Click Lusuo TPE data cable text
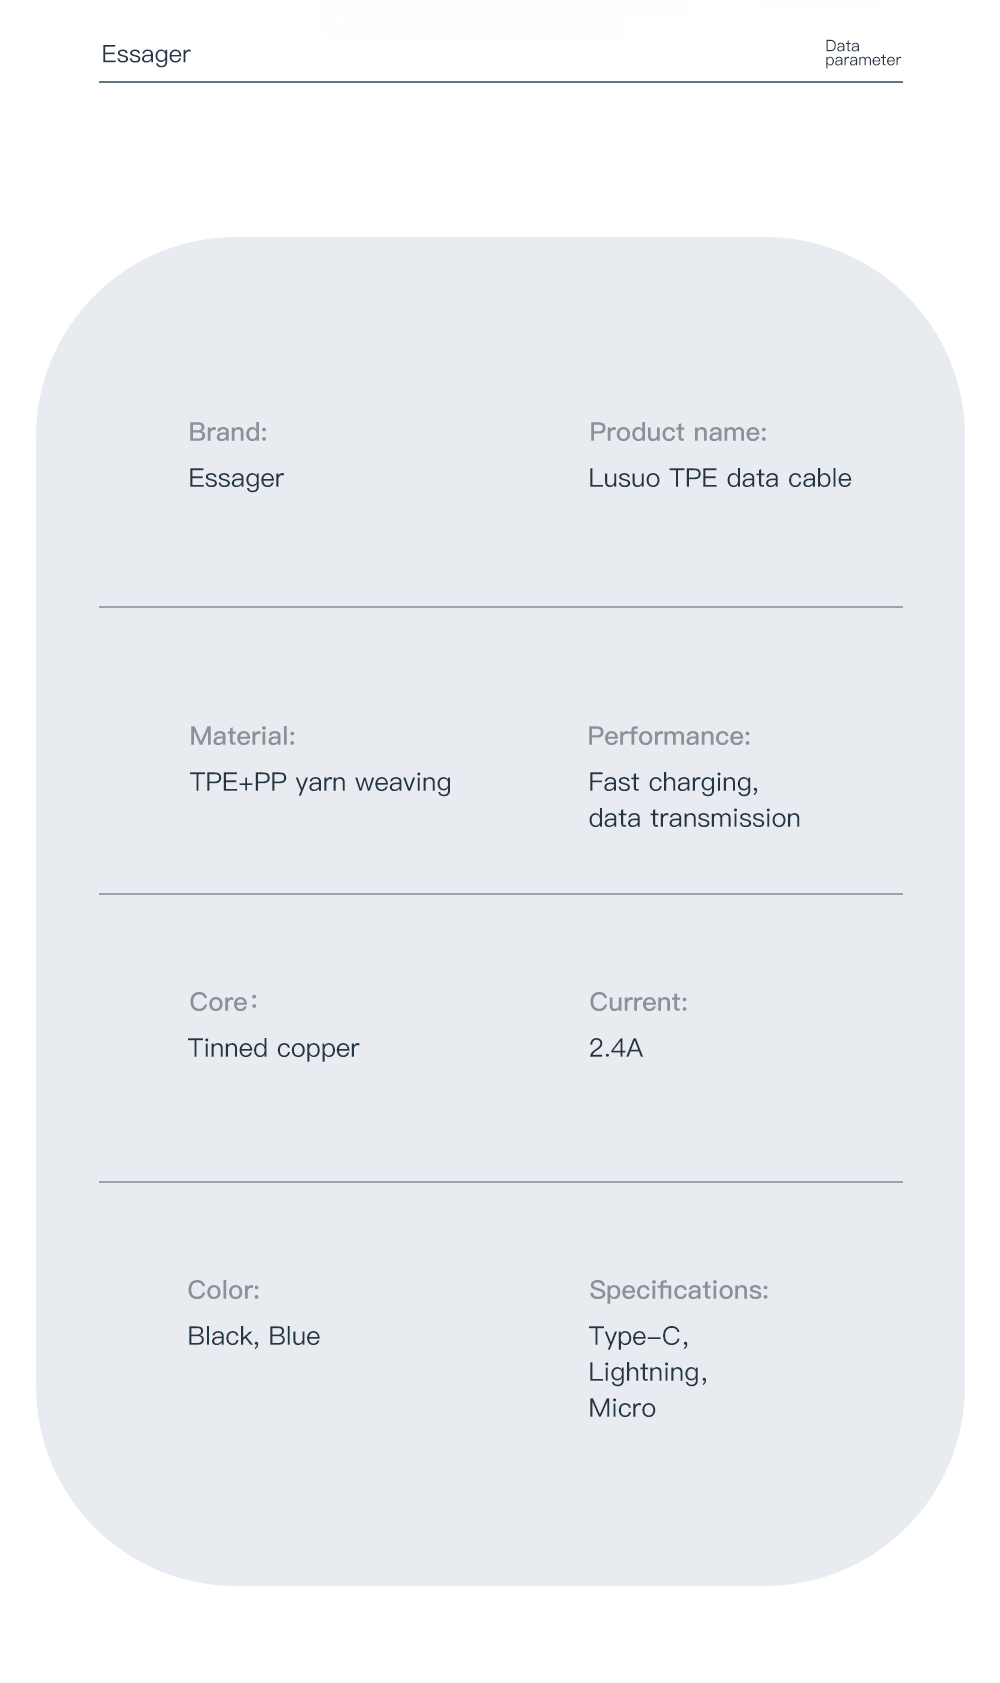1000x1683 pixels. (720, 478)
